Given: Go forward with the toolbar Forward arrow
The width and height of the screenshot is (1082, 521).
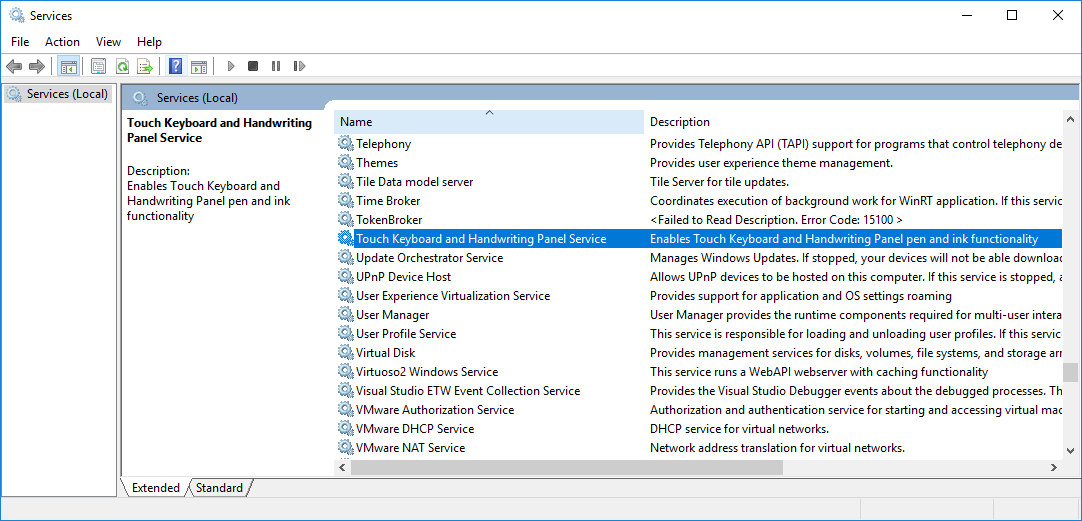Looking at the screenshot, I should click(x=37, y=66).
